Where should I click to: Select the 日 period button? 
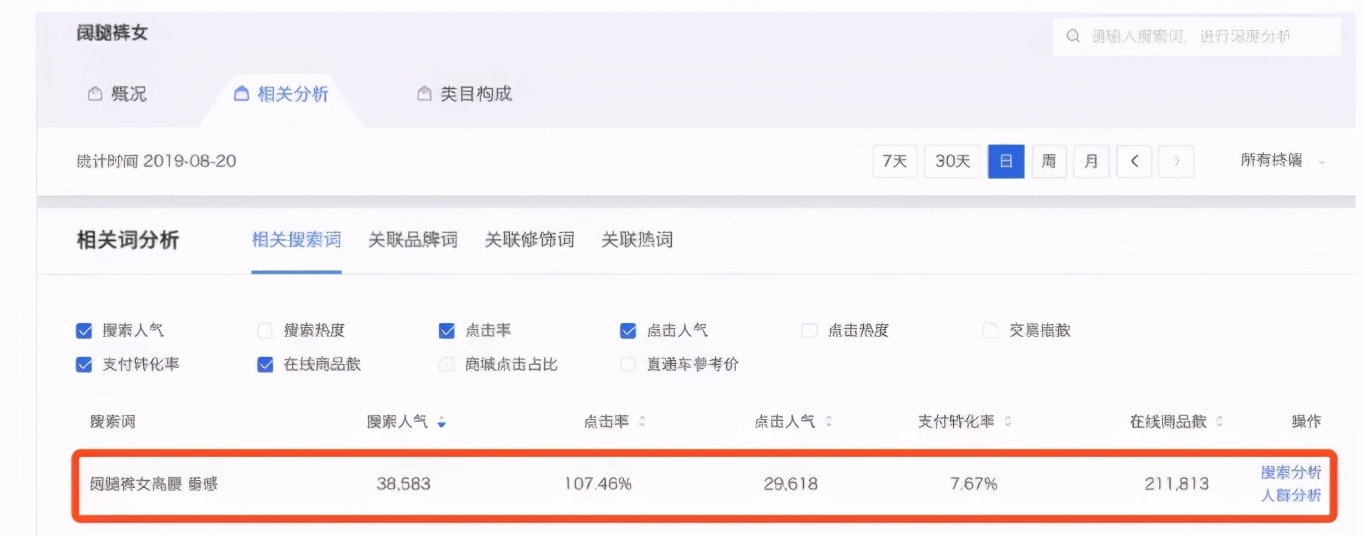click(1006, 161)
